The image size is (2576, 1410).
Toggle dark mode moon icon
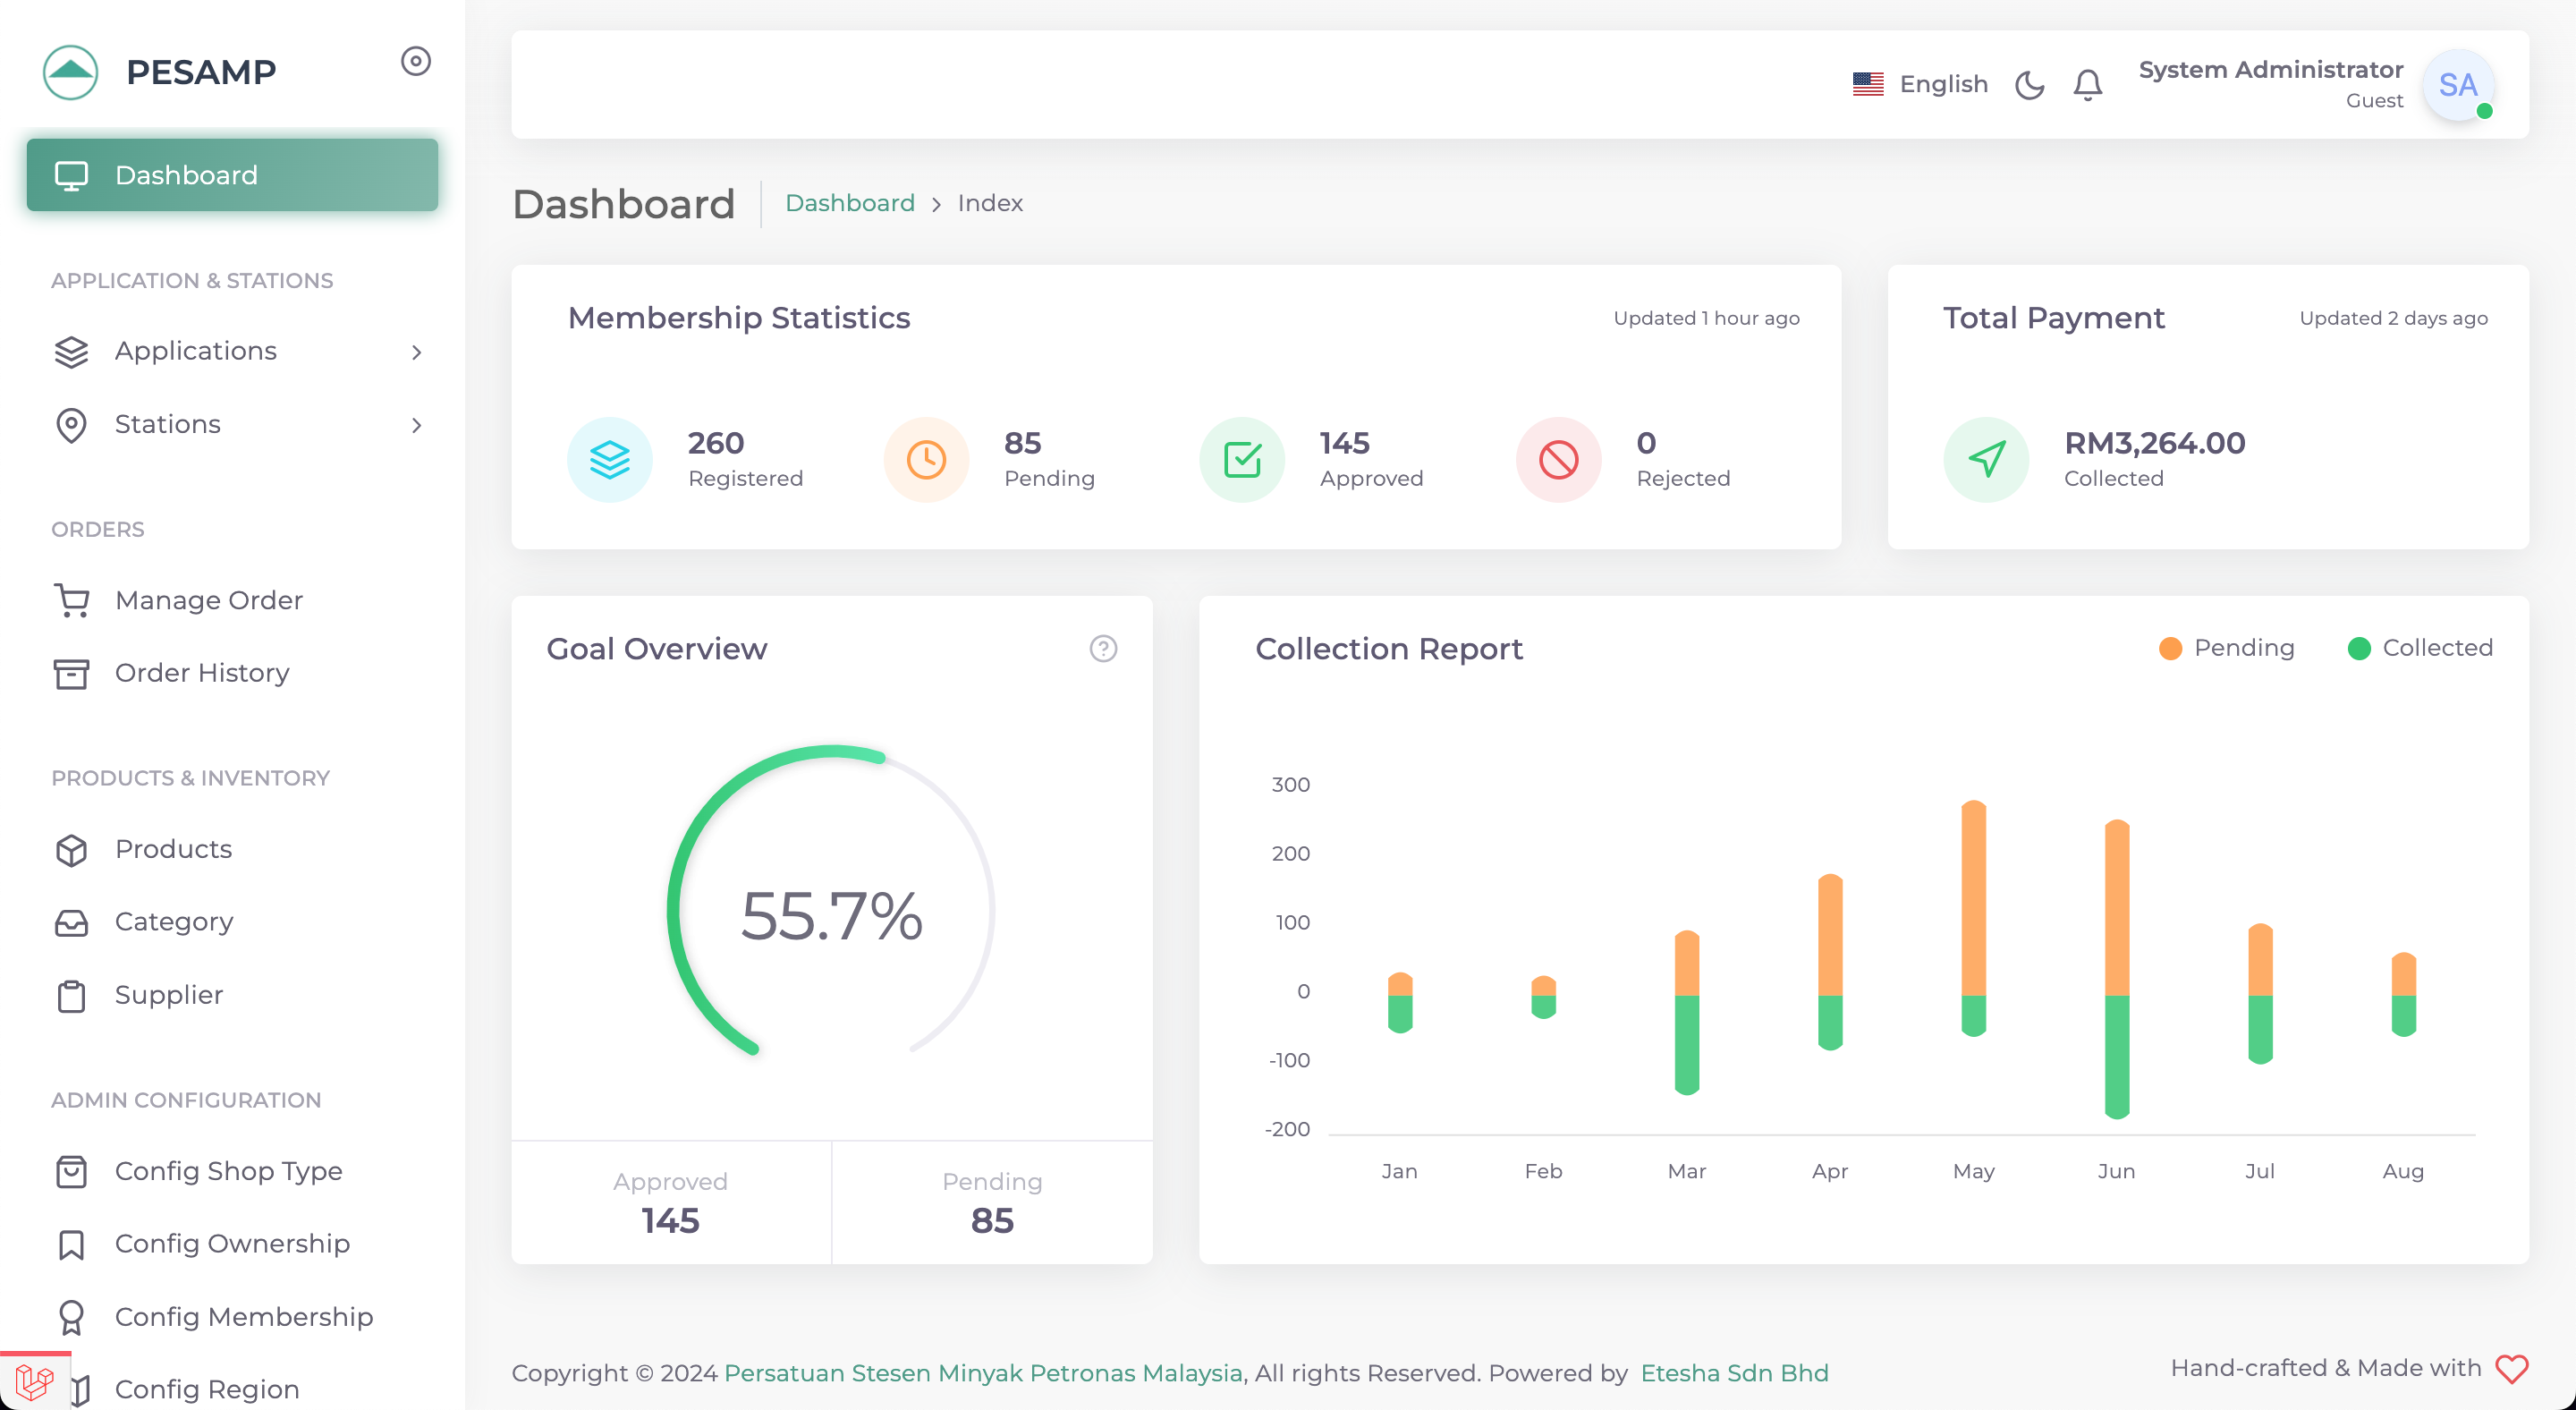[2029, 84]
